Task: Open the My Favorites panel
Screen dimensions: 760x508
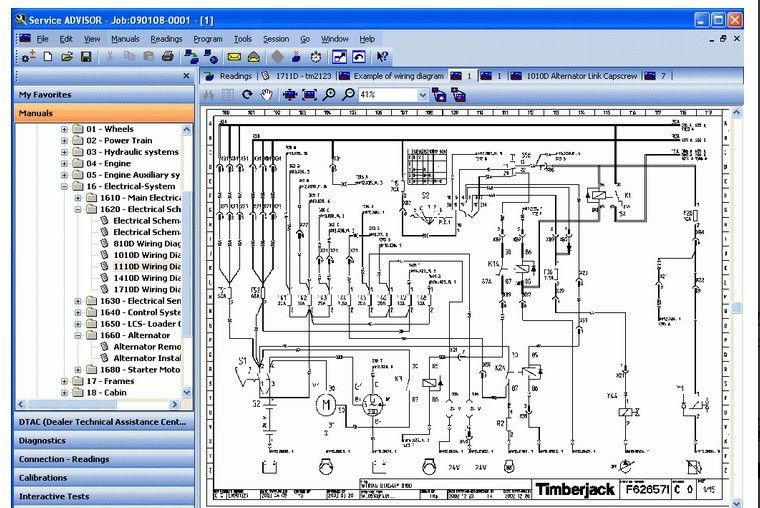Action: click(104, 95)
